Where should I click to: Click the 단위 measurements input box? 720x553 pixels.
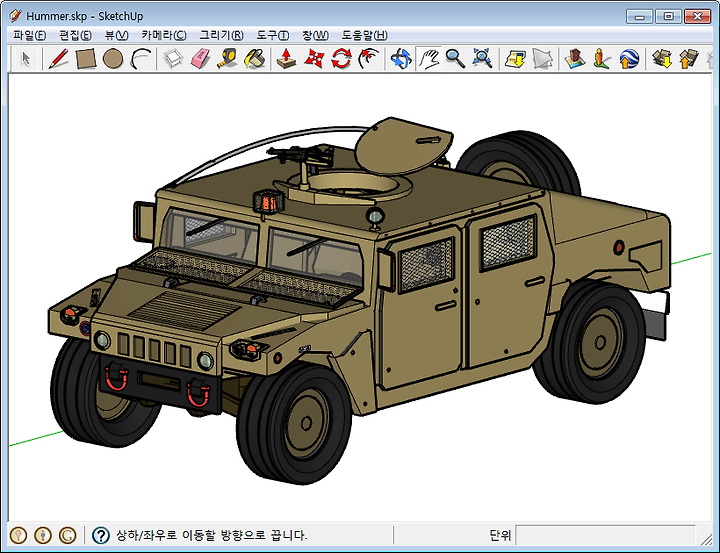[605, 535]
